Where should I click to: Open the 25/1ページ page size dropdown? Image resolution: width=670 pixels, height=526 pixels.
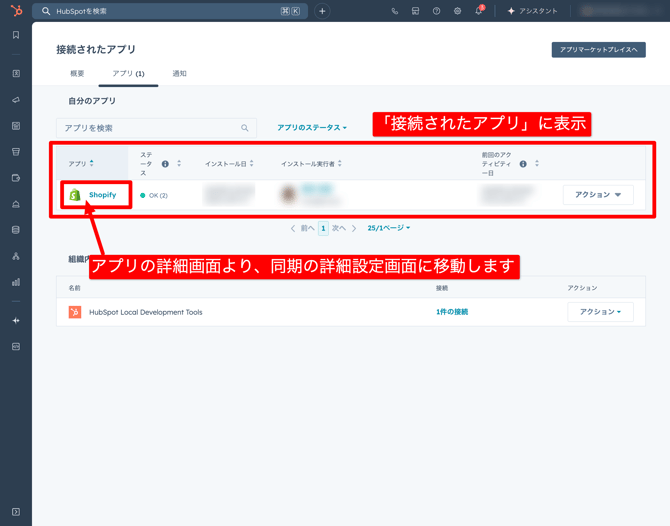click(x=388, y=228)
